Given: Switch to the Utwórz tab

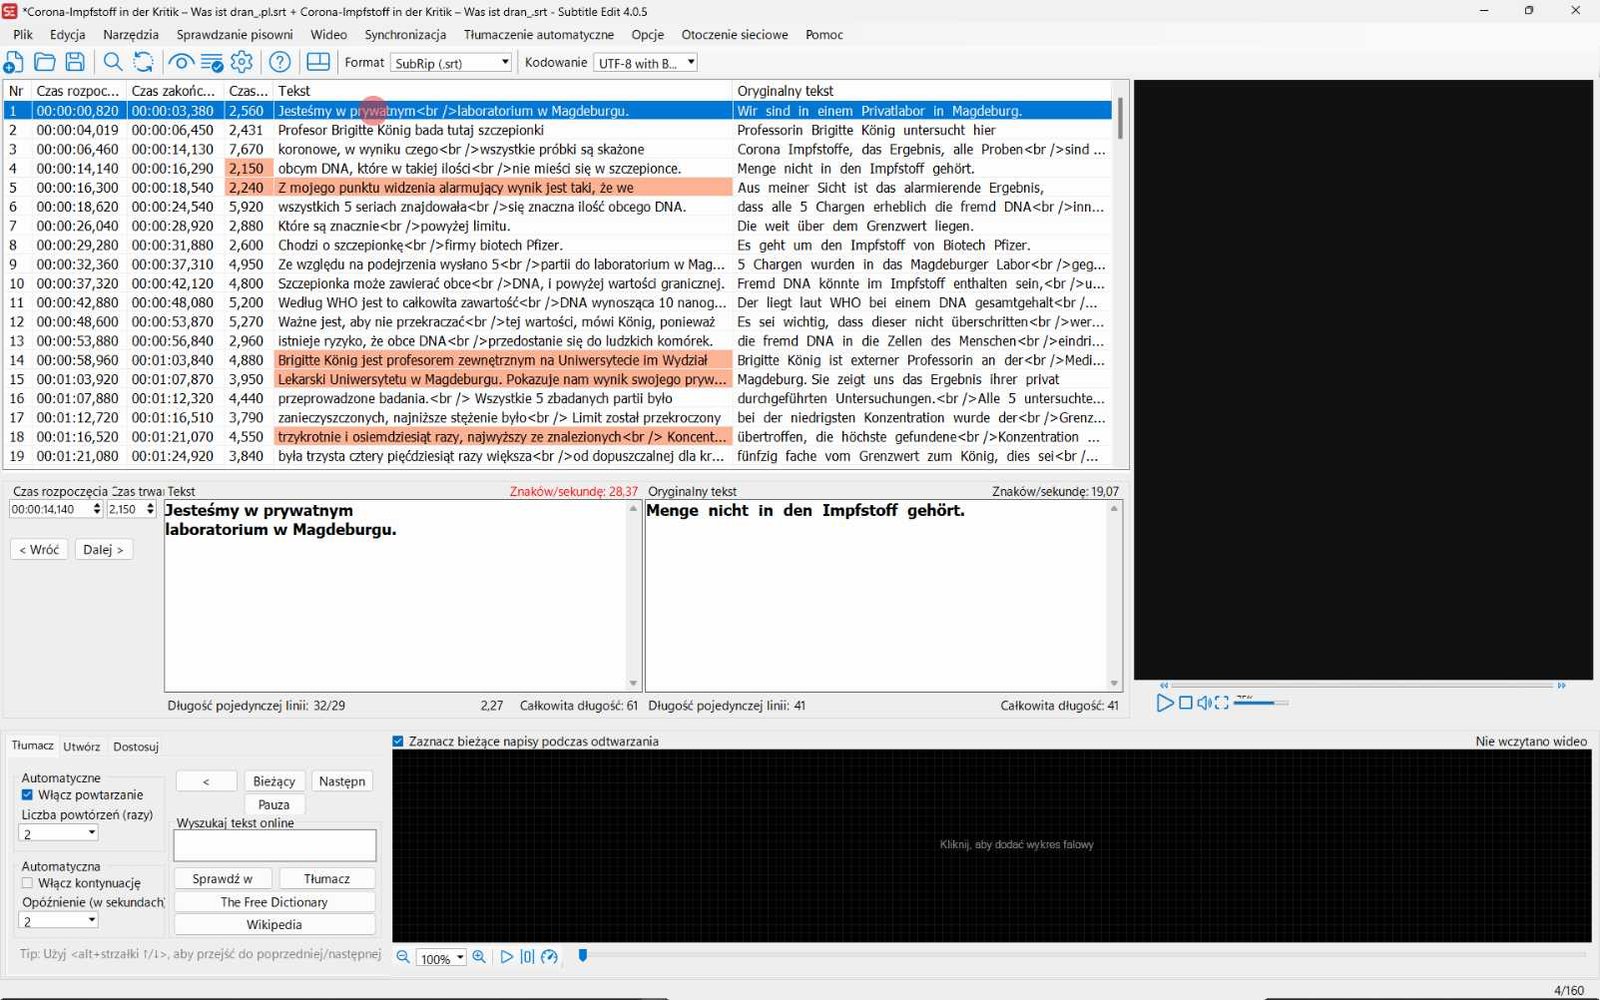Looking at the screenshot, I should (x=81, y=746).
